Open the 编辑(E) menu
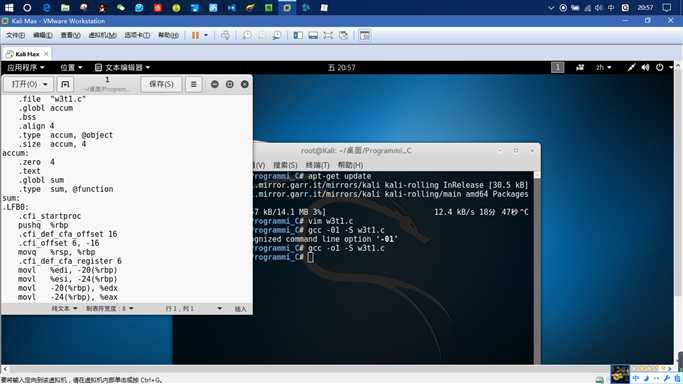The image size is (683, 384). (x=43, y=35)
